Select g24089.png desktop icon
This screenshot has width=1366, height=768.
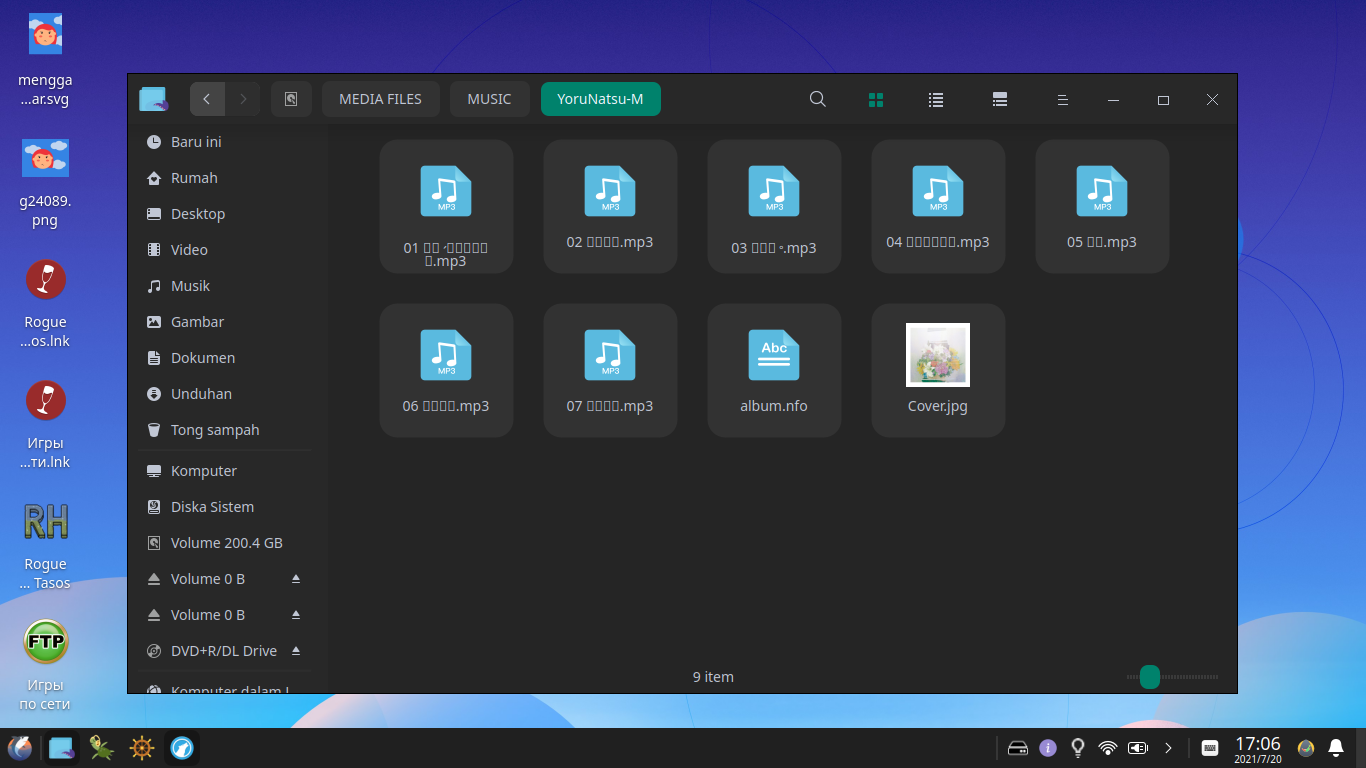coord(45,181)
